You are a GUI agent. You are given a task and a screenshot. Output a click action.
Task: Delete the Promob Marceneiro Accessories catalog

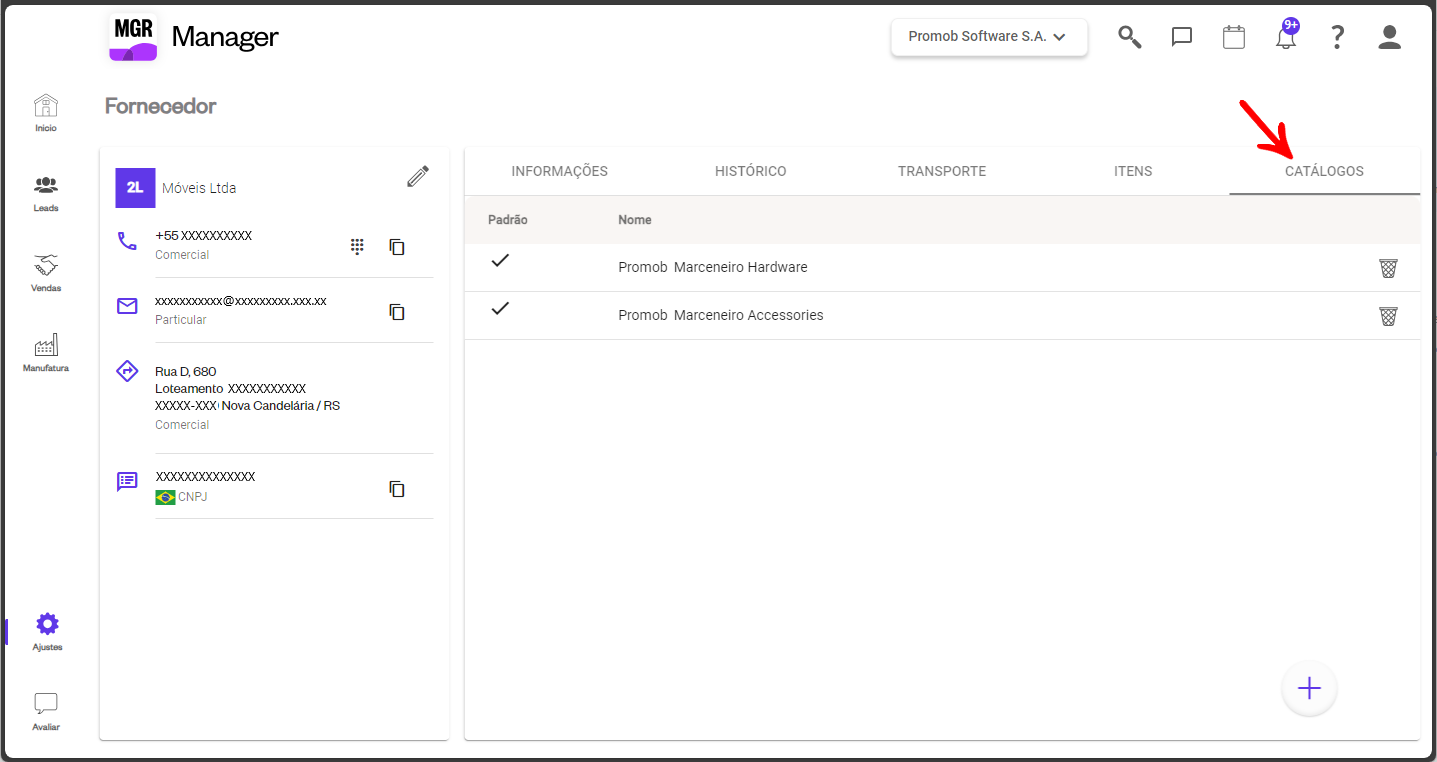[x=1388, y=316]
